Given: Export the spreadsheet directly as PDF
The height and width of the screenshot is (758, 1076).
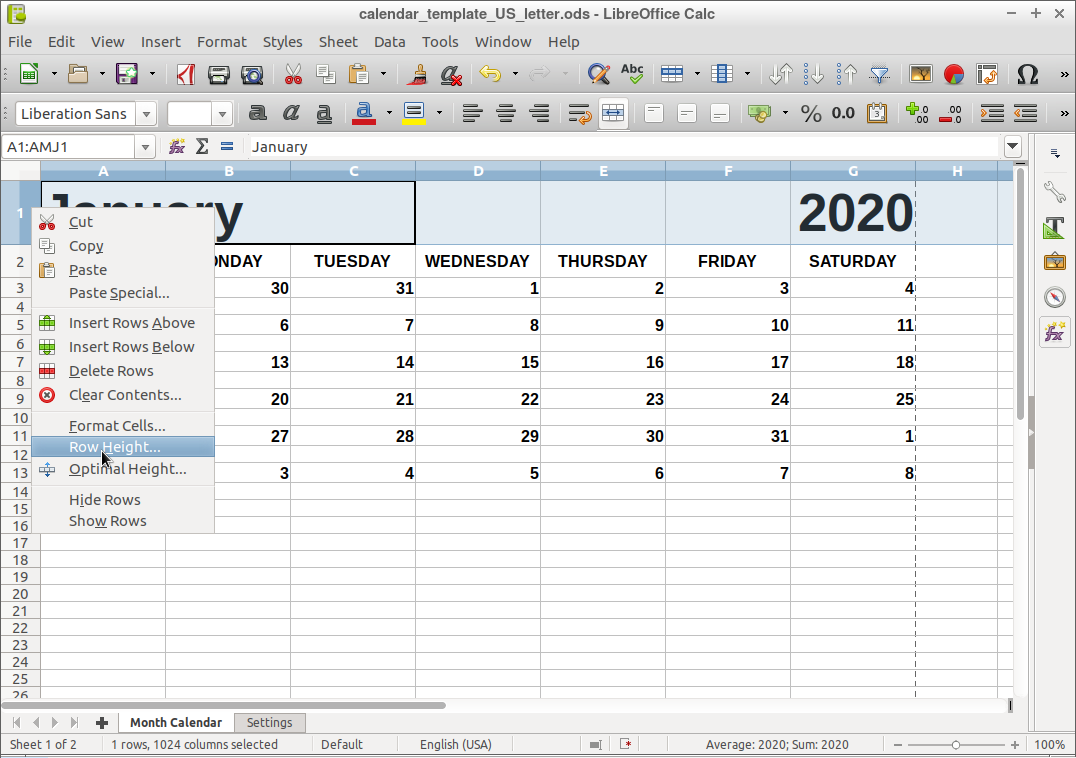Looking at the screenshot, I should click(x=185, y=74).
